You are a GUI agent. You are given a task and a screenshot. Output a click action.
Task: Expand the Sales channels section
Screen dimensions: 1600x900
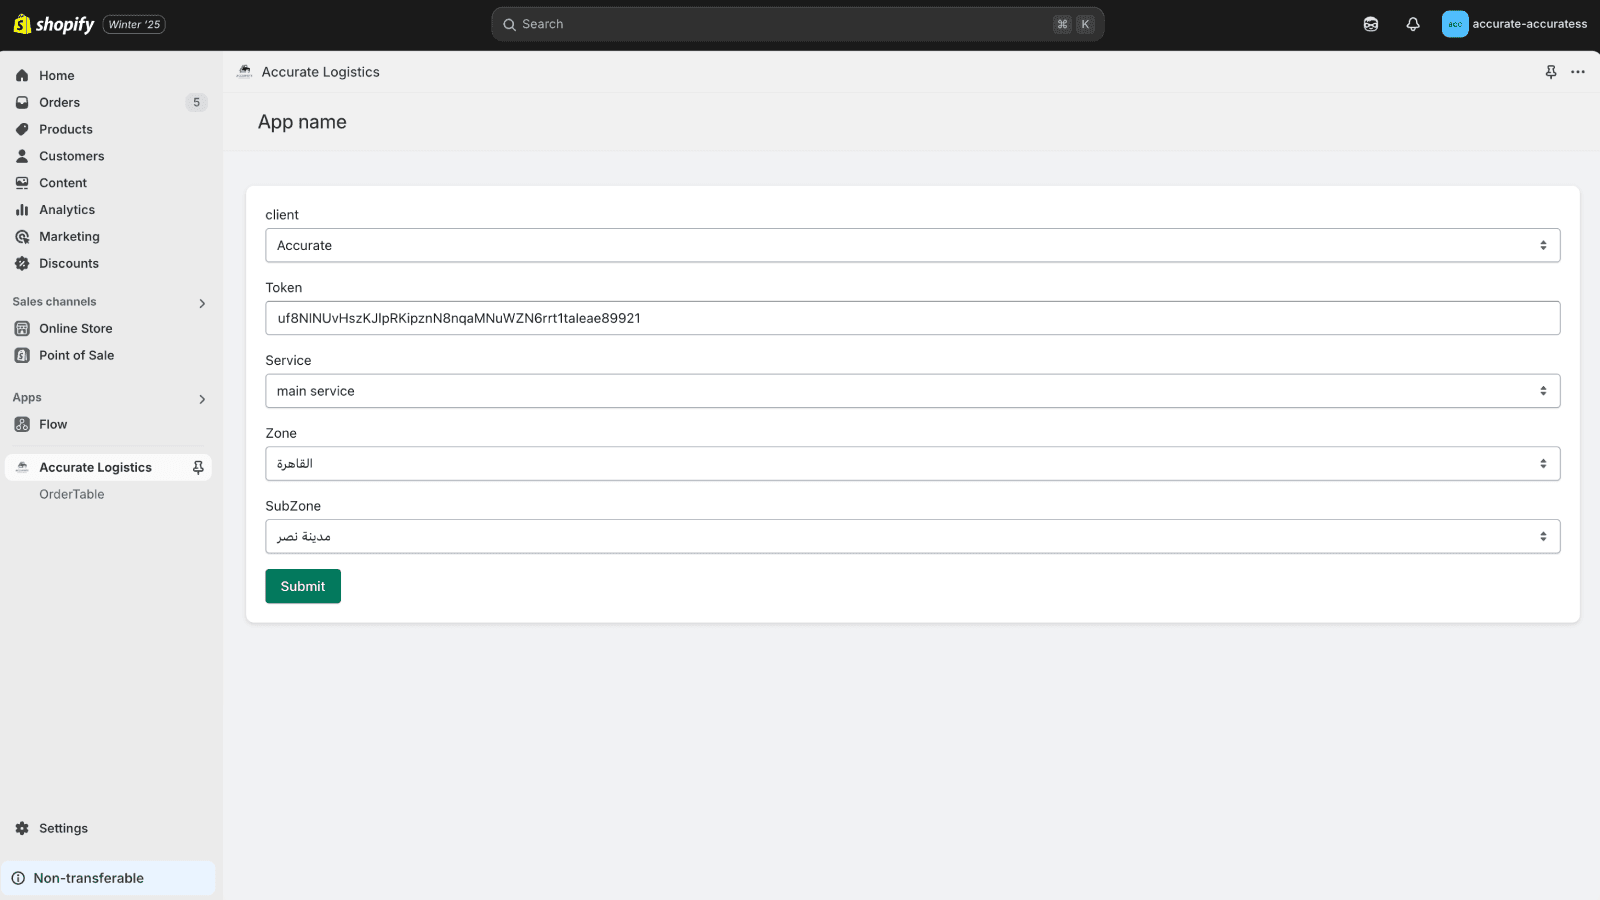202,303
